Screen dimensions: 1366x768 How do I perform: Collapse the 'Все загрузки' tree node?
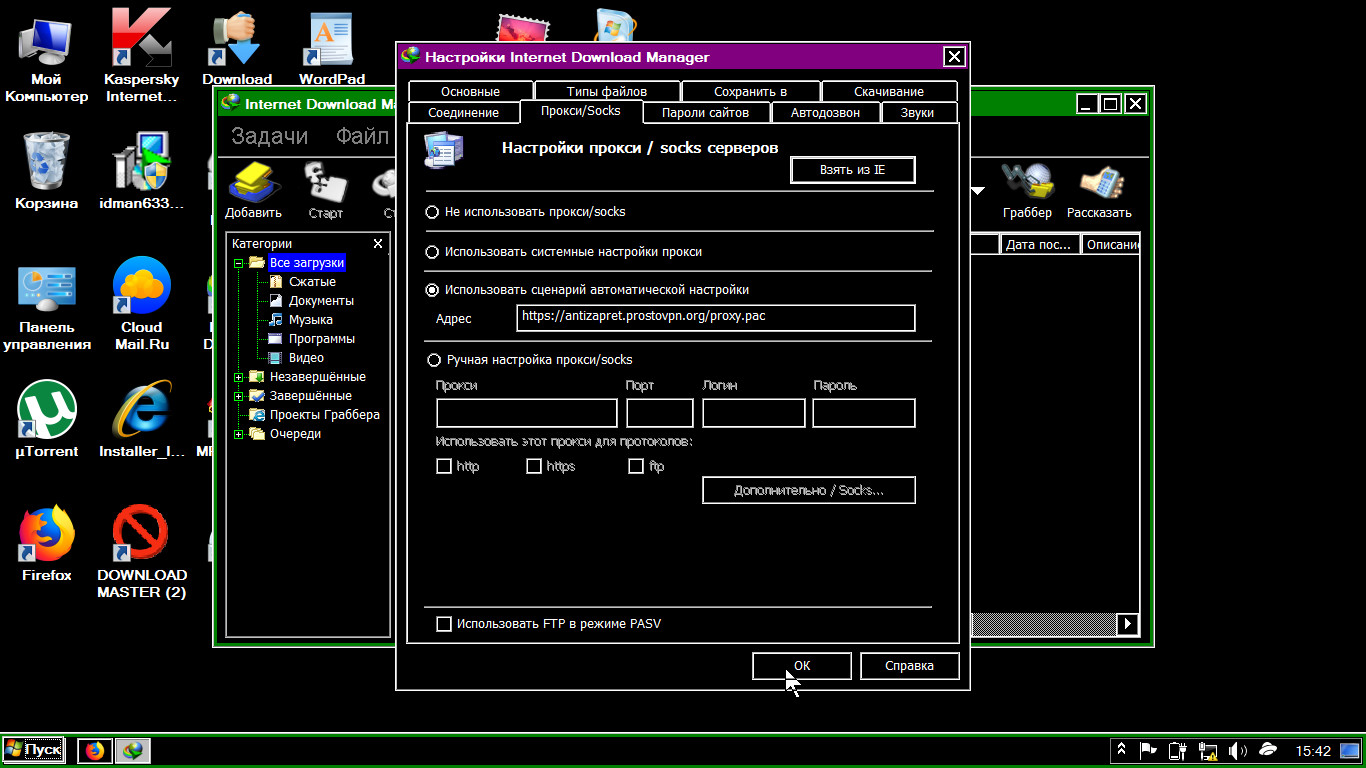(x=239, y=263)
